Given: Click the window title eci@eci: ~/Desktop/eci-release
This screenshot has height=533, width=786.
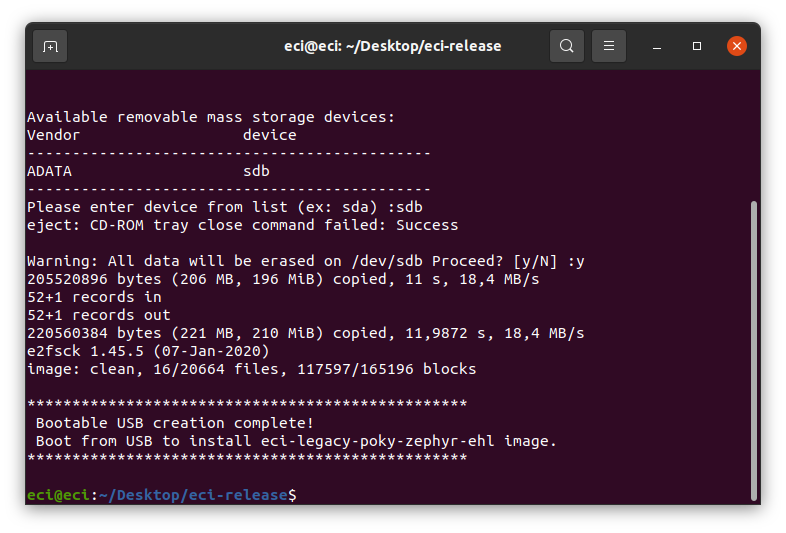Looking at the screenshot, I should tap(392, 46).
